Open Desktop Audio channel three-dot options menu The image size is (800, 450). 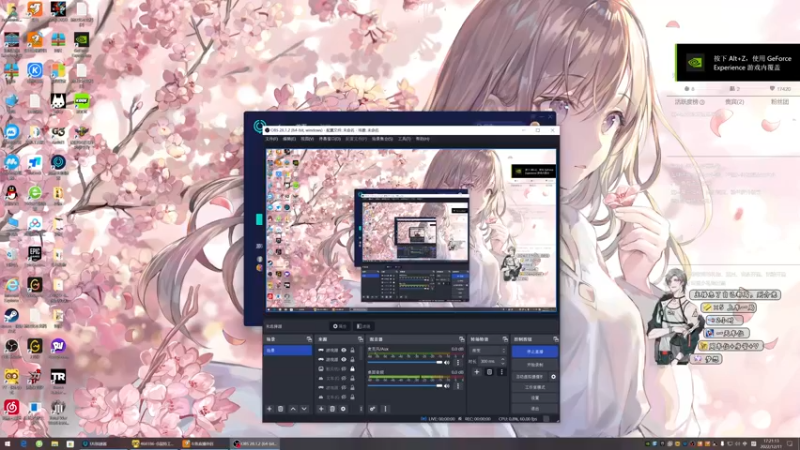coord(458,386)
